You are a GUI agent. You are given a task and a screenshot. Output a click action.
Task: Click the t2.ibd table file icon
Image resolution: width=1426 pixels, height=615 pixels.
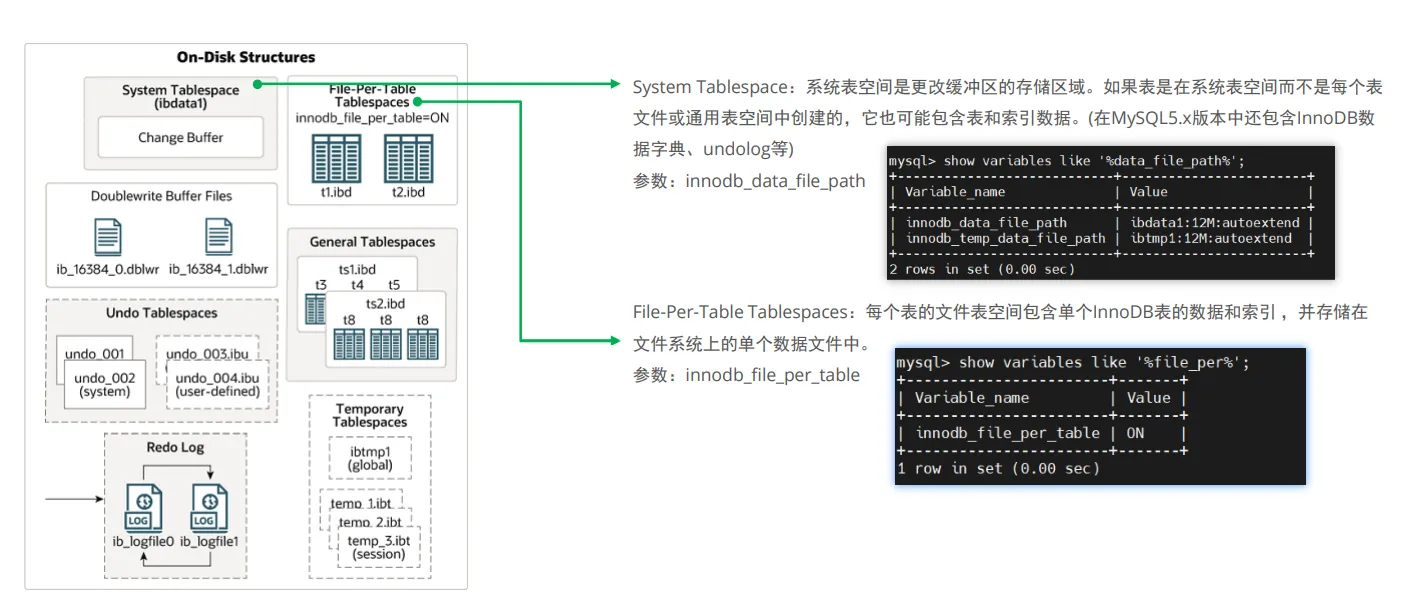coord(408,158)
